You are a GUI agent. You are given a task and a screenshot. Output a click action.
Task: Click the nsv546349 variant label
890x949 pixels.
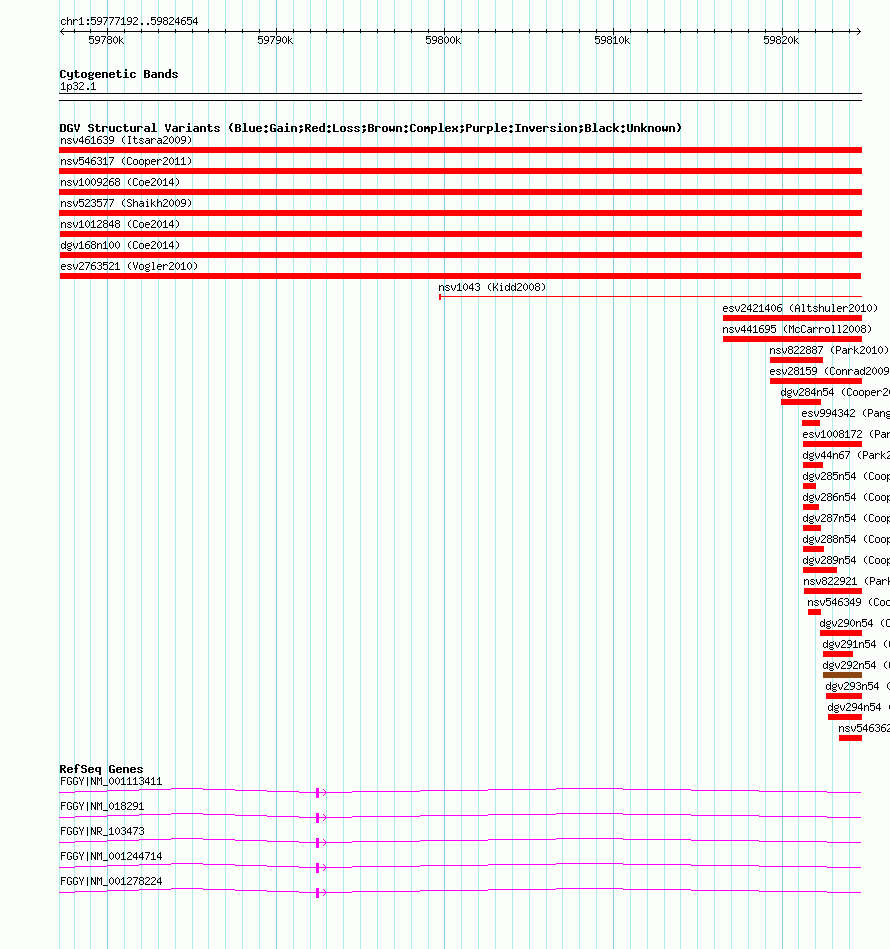tap(848, 602)
